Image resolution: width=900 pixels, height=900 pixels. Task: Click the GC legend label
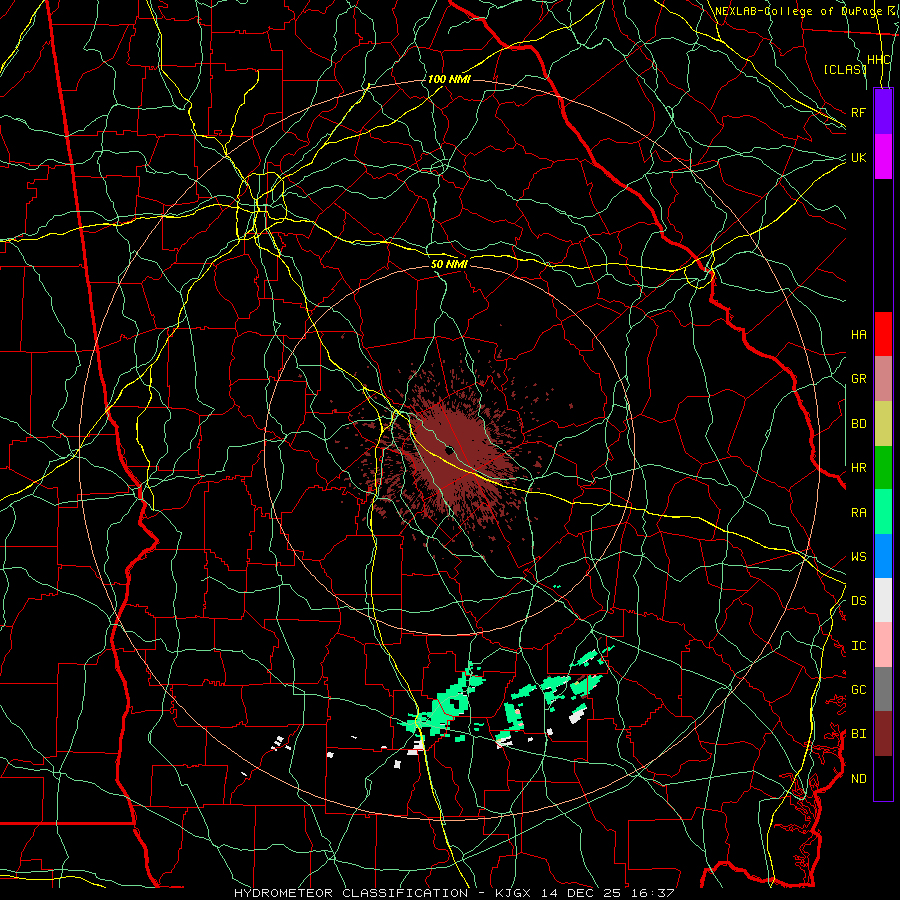point(858,690)
